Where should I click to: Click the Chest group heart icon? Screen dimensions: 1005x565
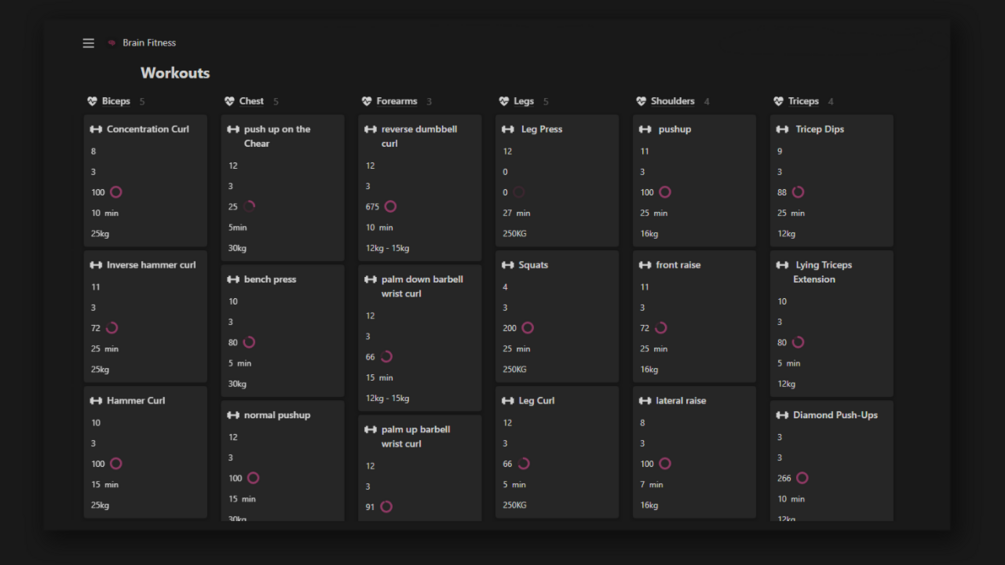coord(229,101)
